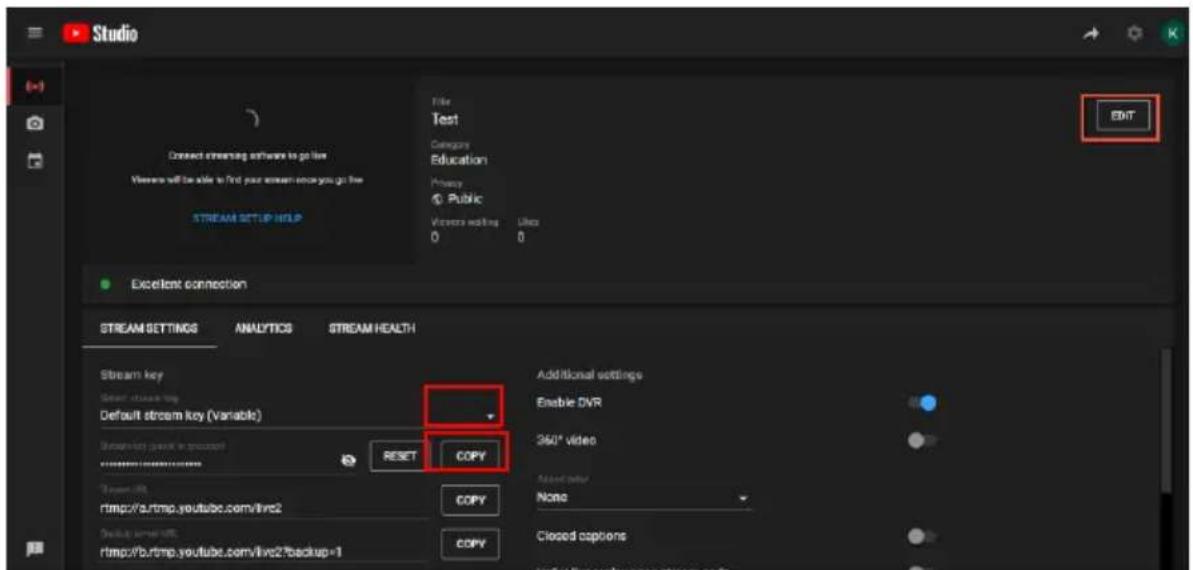Copy the Backup server URL
This screenshot has width=1193, height=570.
coord(469,543)
